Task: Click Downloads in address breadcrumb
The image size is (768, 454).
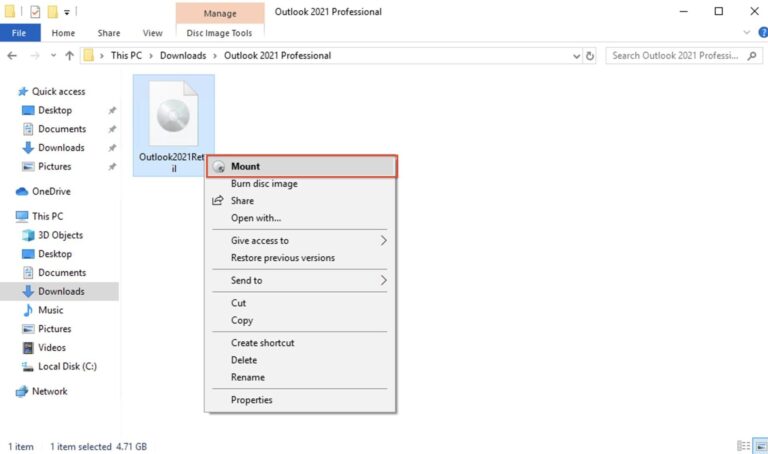Action: coord(183,56)
